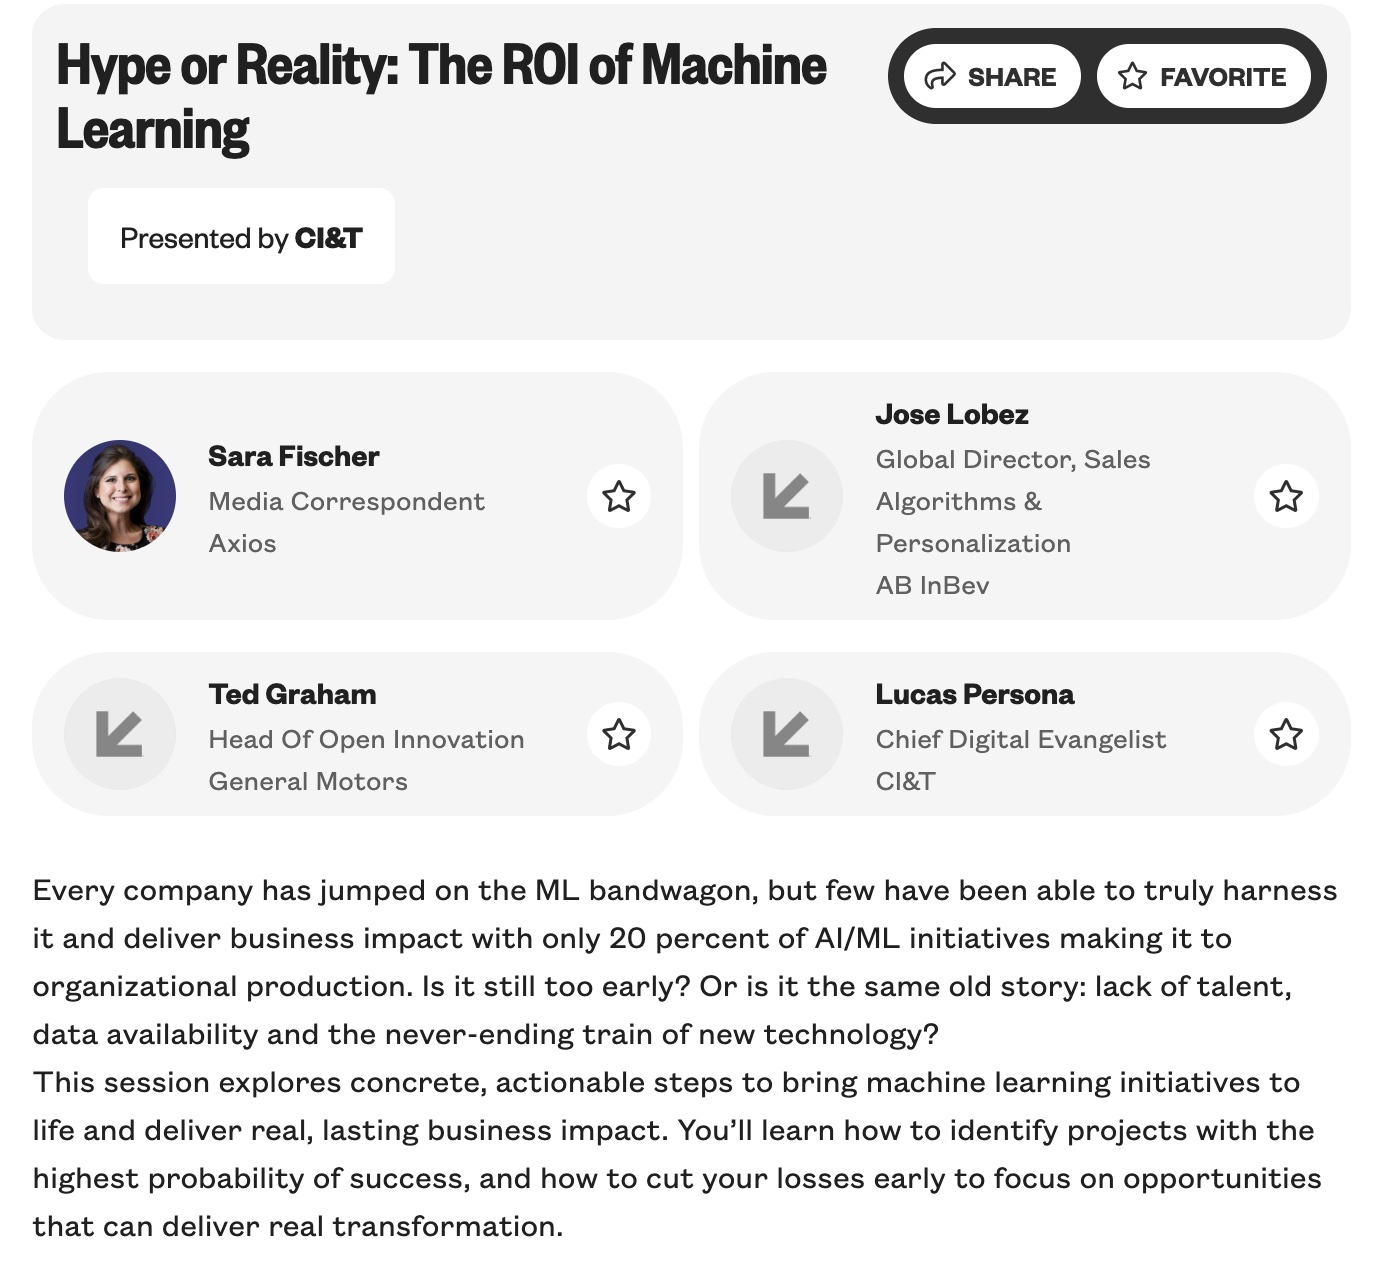Click the Chief Digital Evangelist text
This screenshot has height=1272, width=1374.
pyautogui.click(x=1021, y=739)
